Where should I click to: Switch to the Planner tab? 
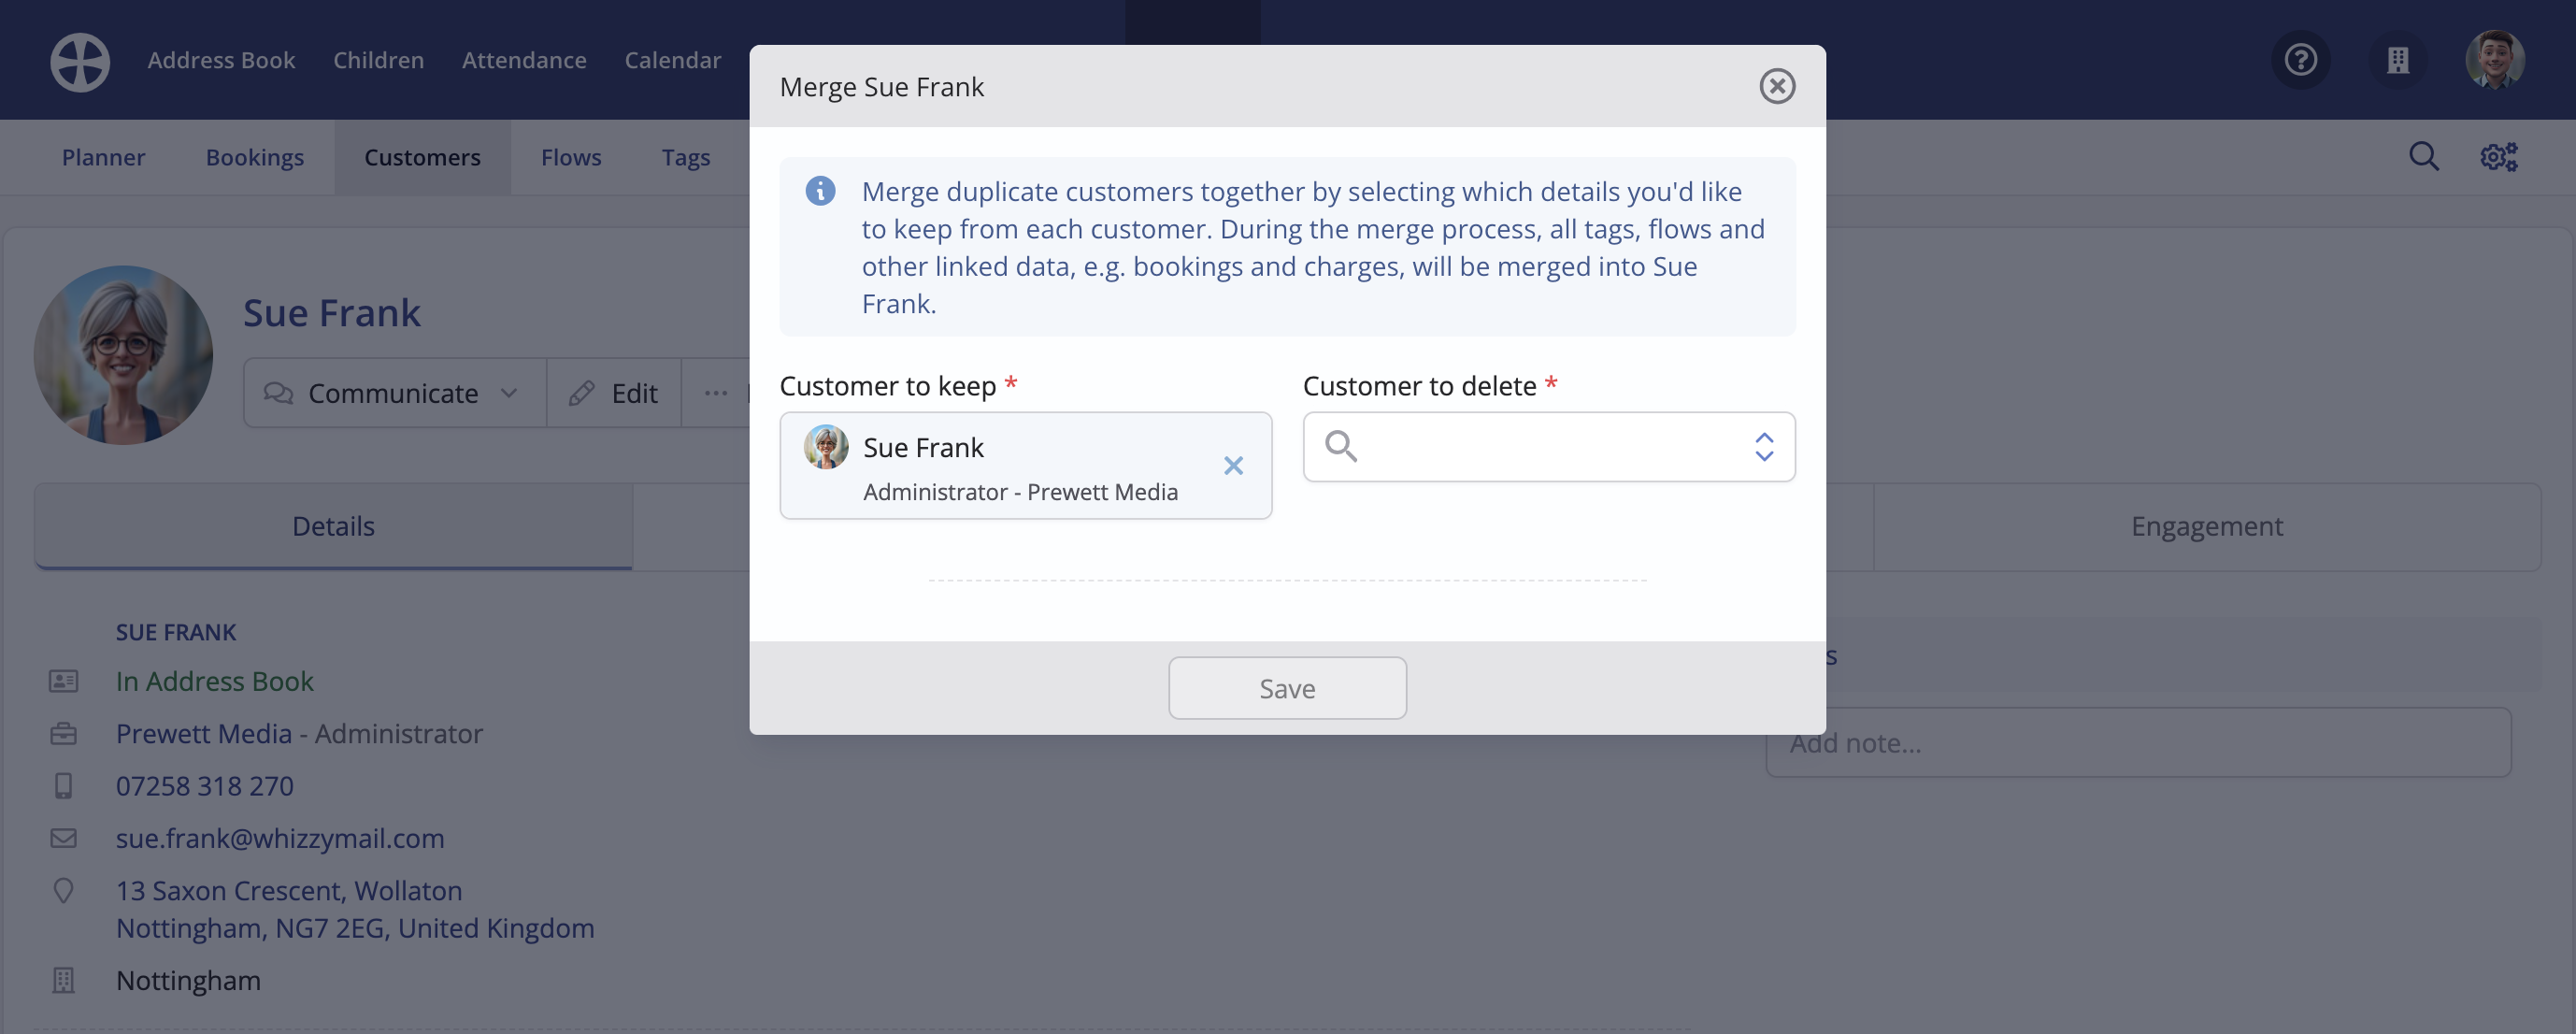click(x=103, y=157)
